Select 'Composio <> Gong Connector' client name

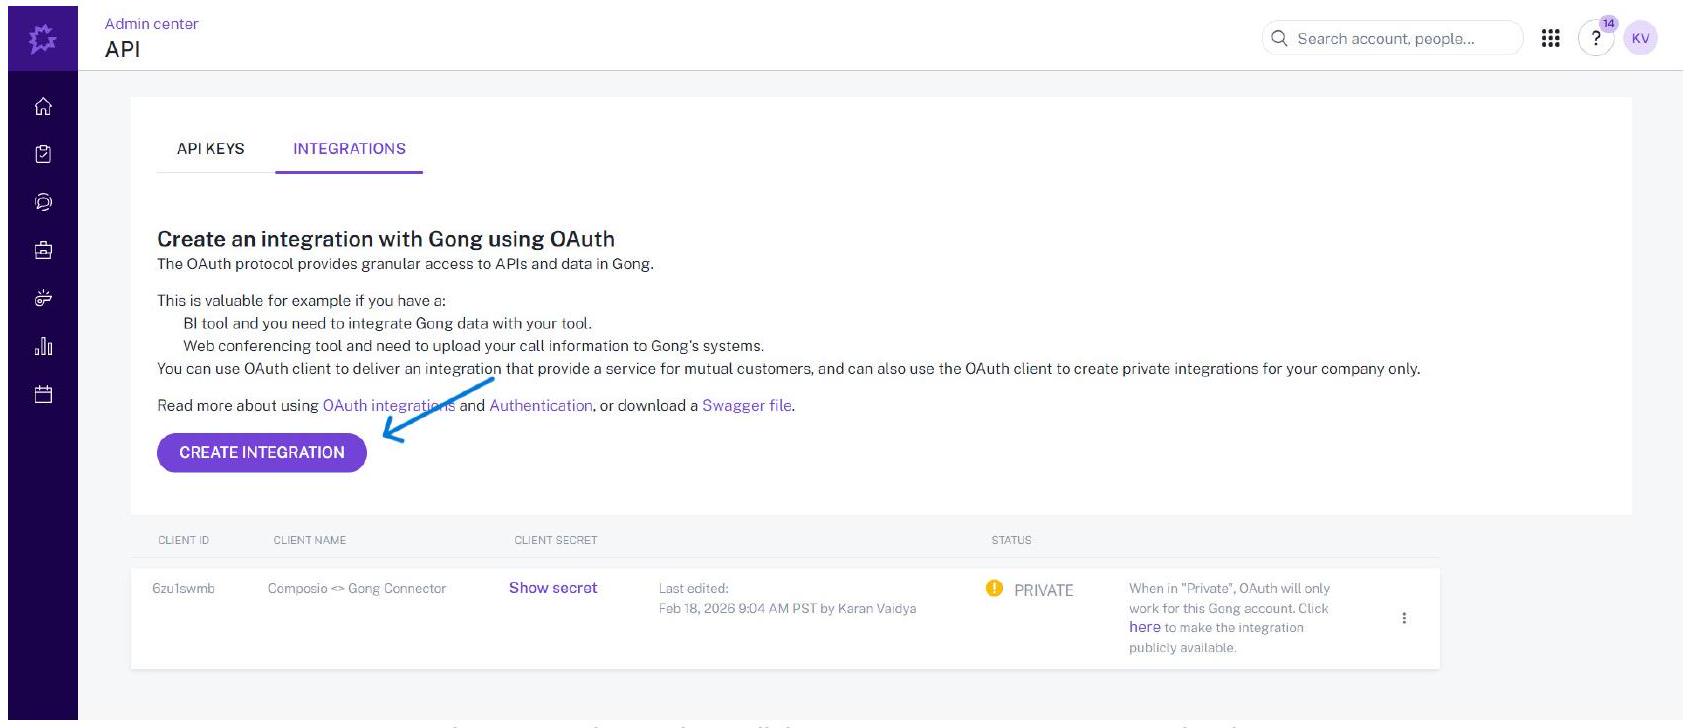point(357,588)
